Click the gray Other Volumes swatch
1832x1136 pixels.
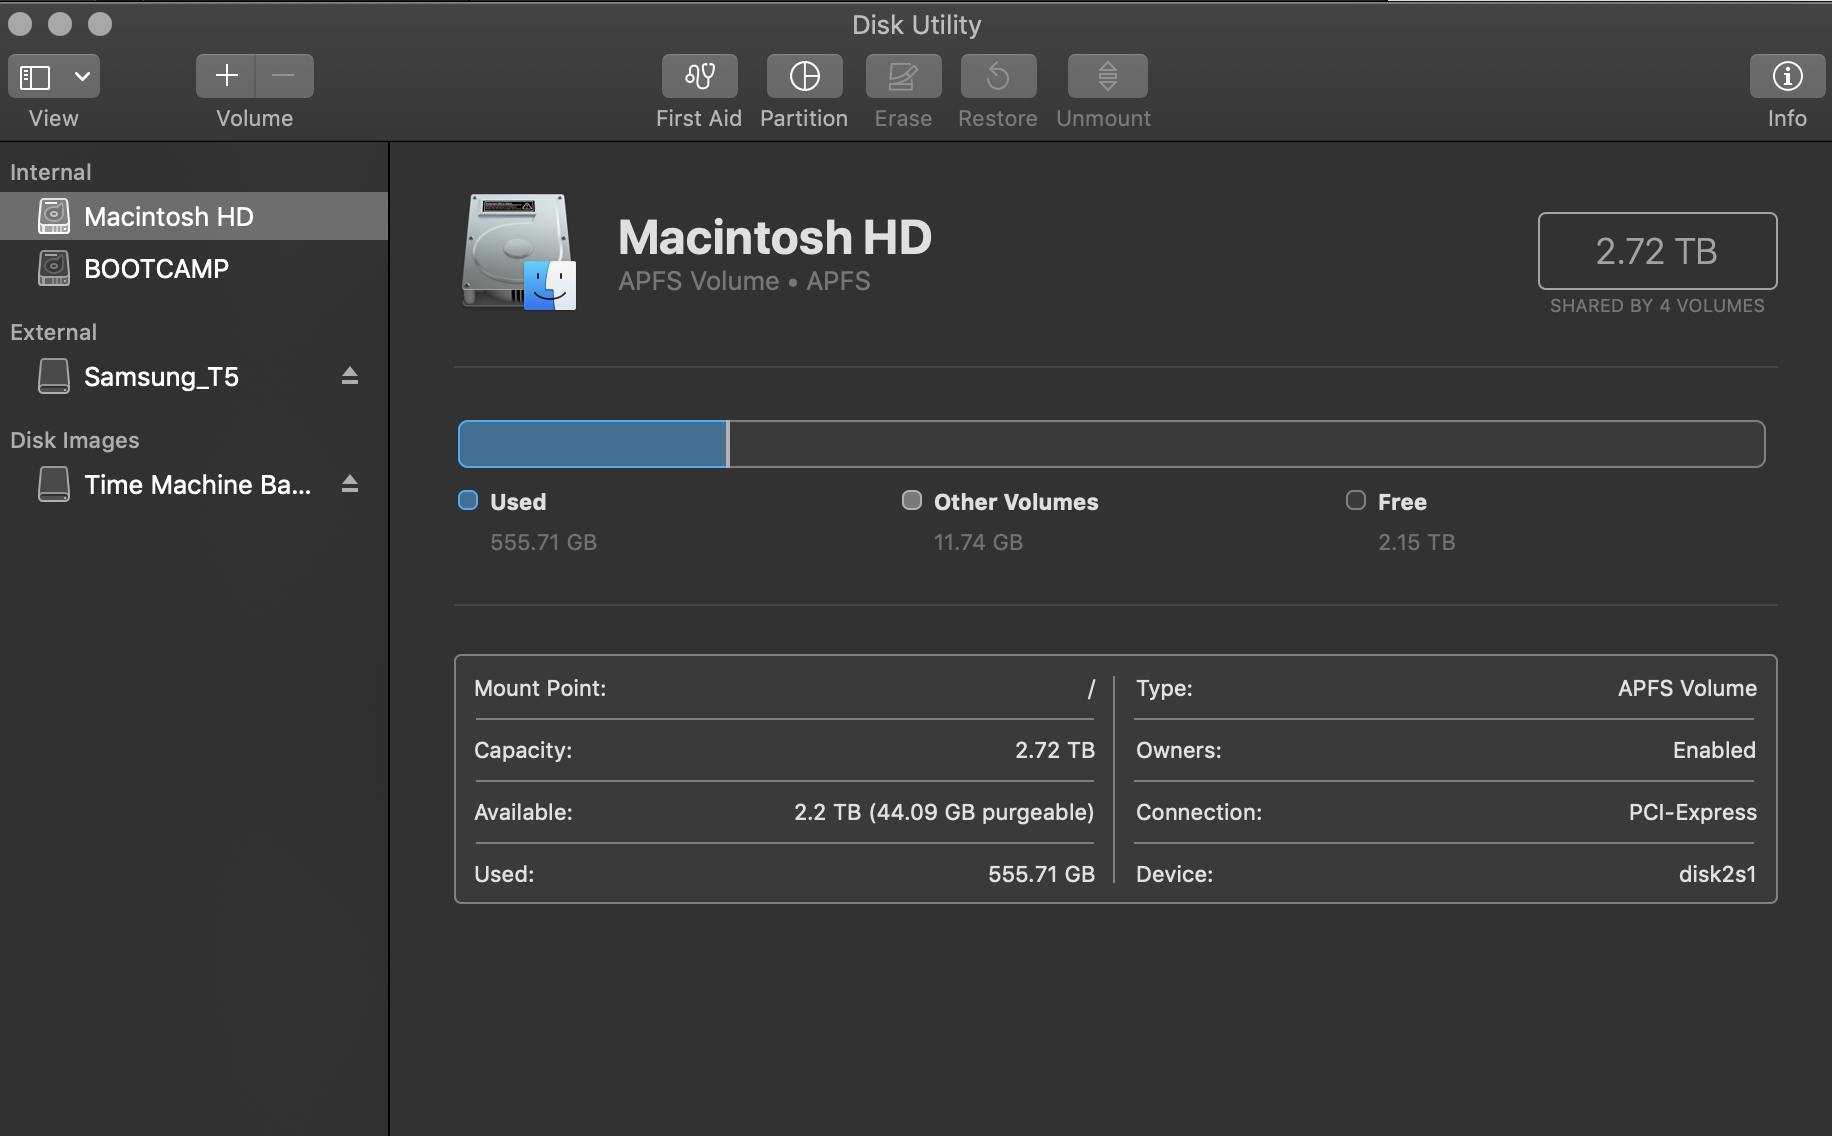pos(911,500)
